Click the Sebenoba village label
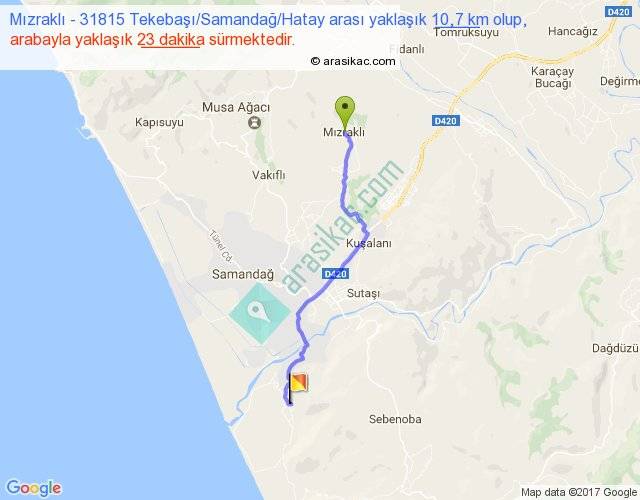Viewport: 640px width, 500px height. point(395,419)
